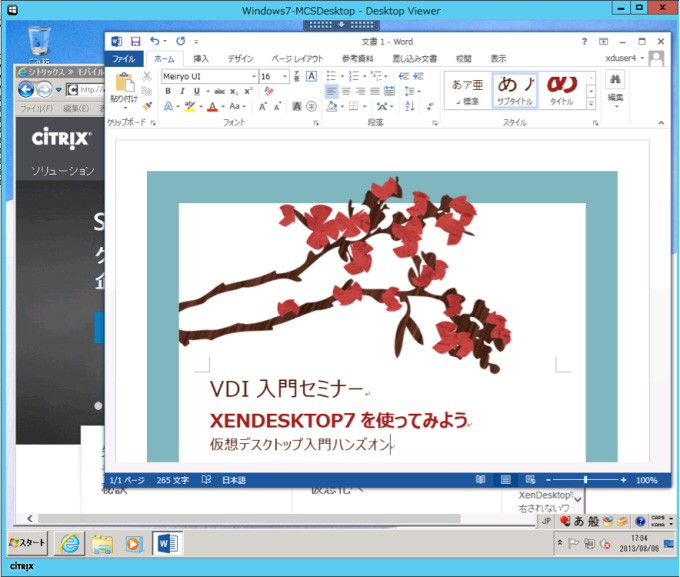Open the Meiryo UI font name dropdown
The height and width of the screenshot is (577, 680).
pos(254,76)
